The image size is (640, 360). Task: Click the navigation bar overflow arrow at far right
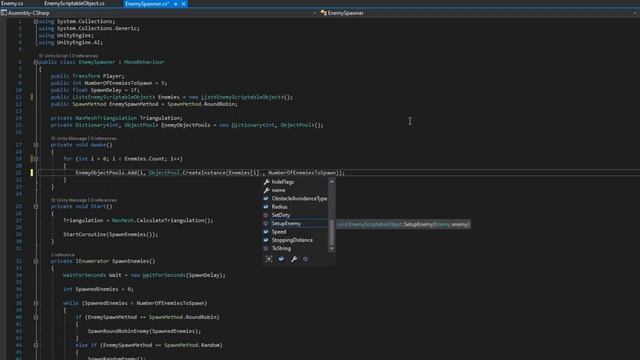coord(634,13)
